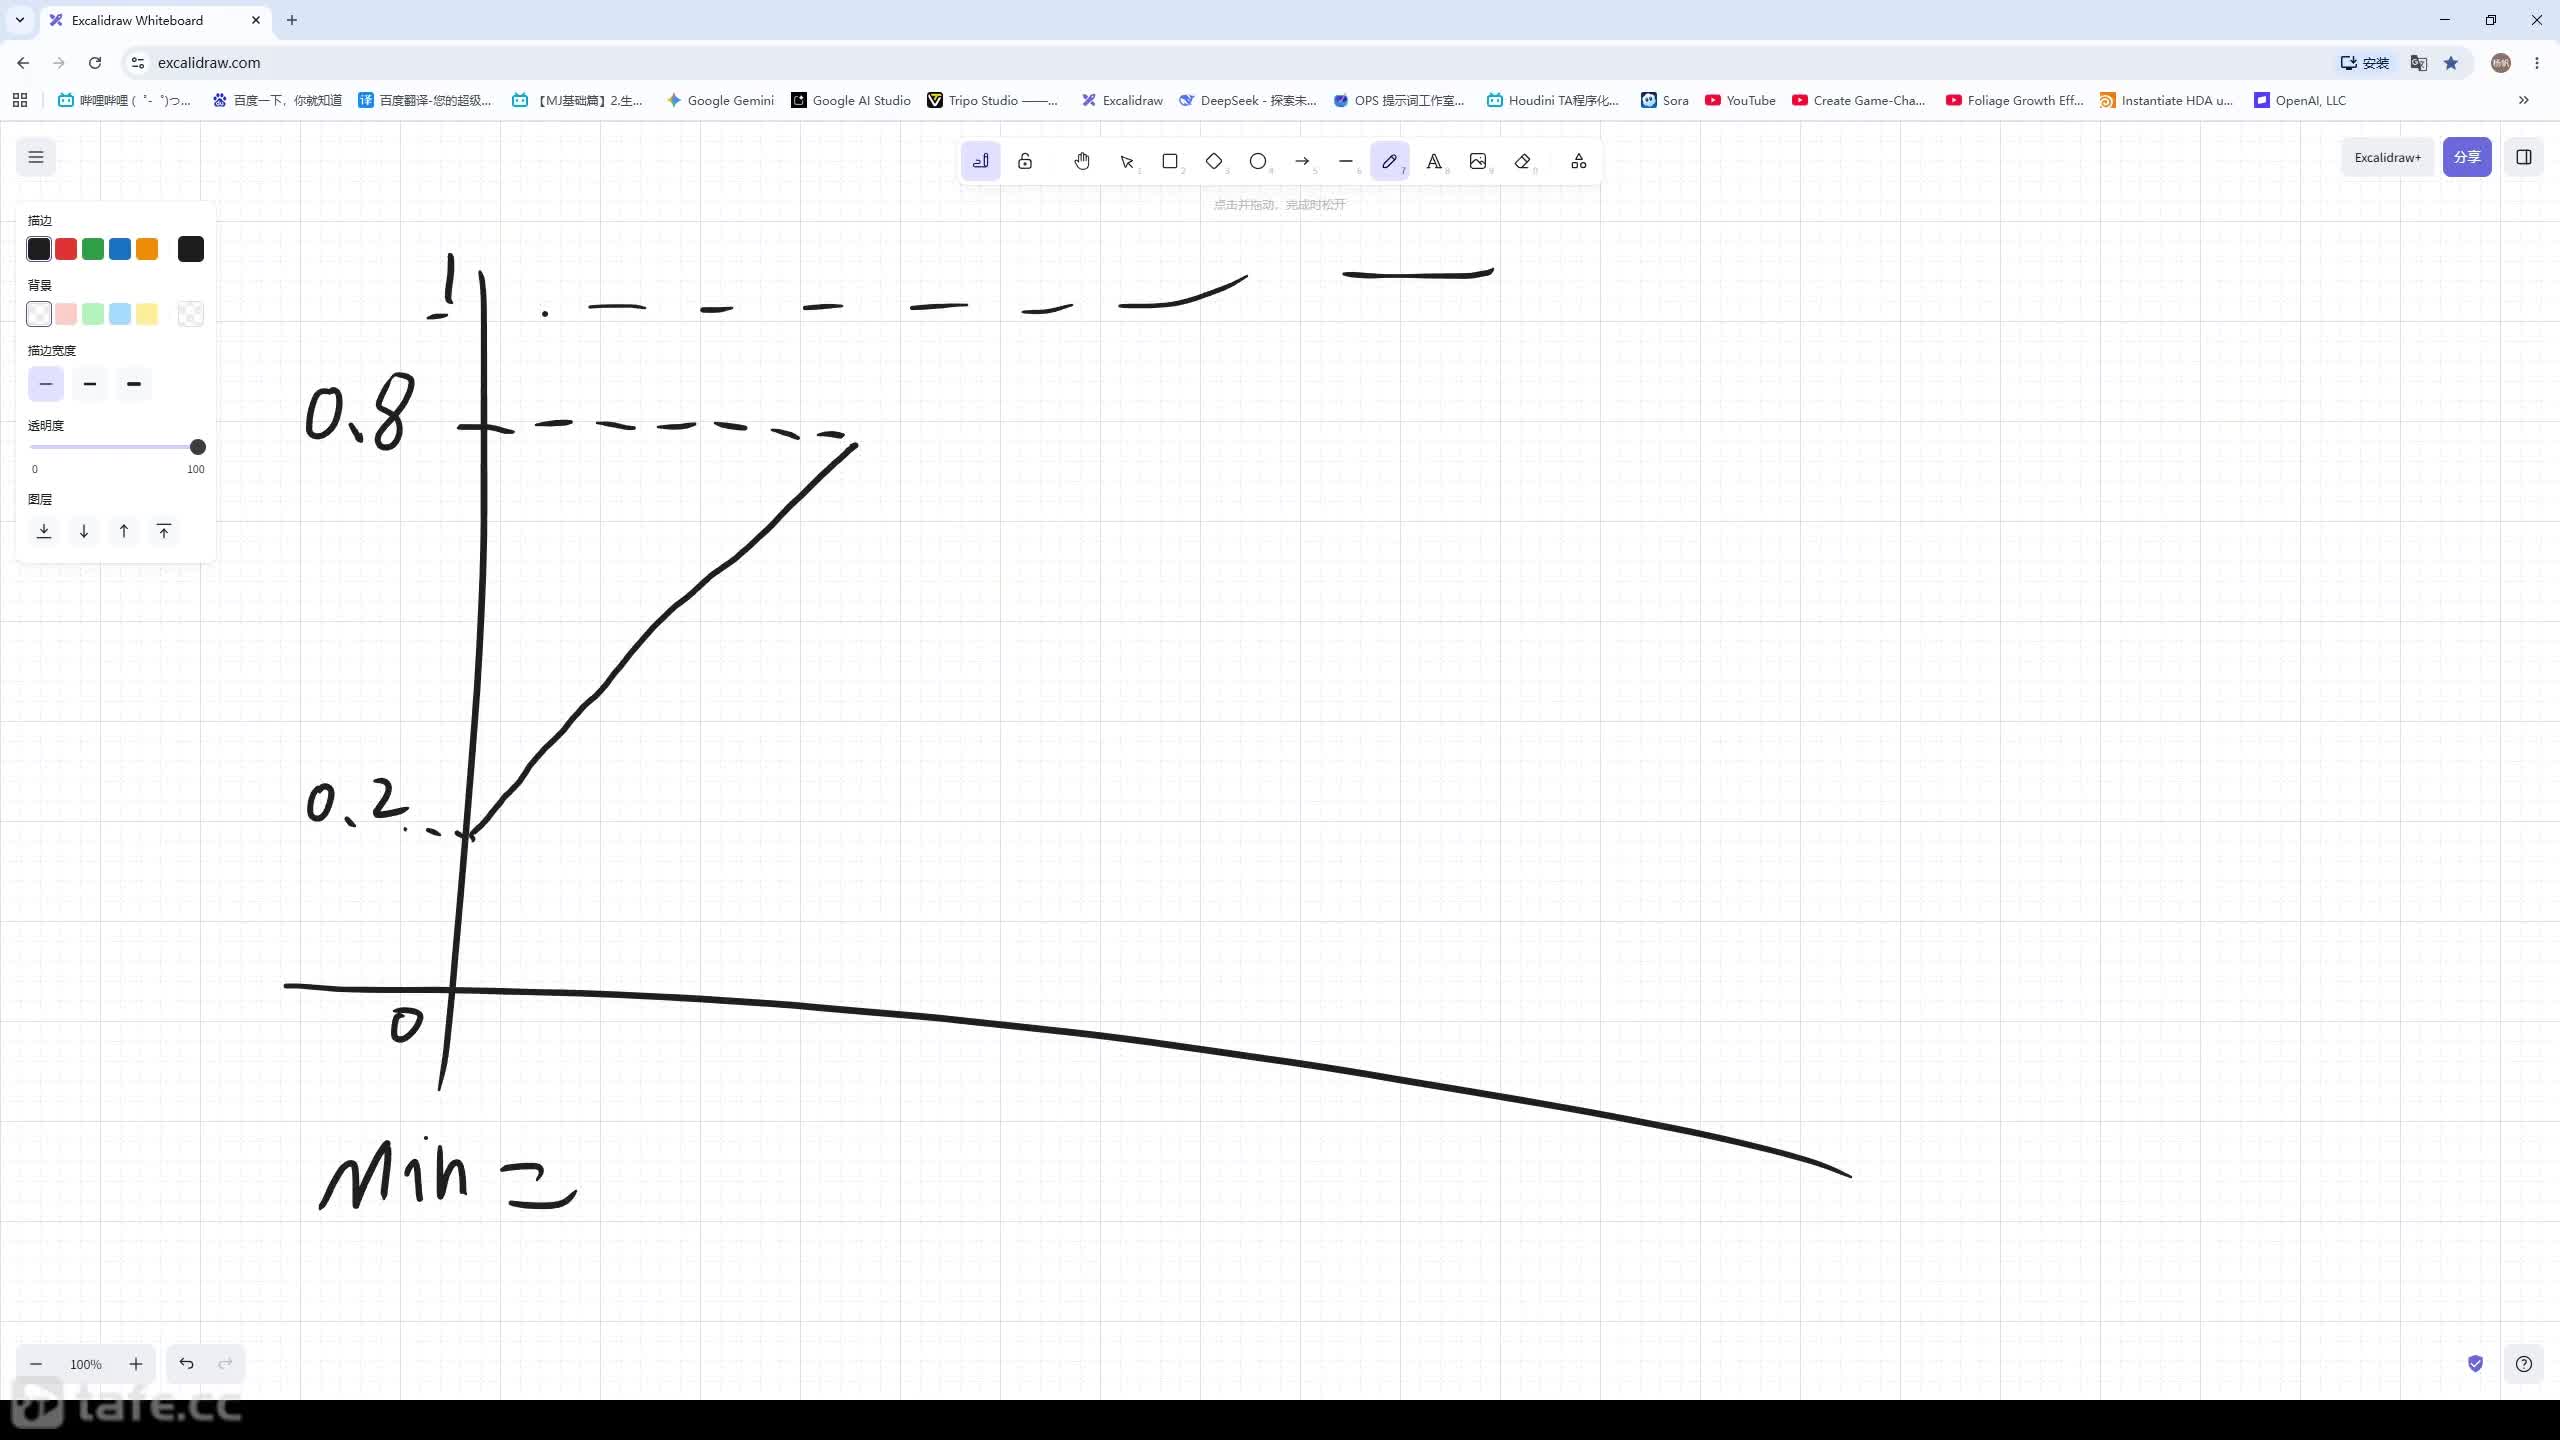The width and height of the screenshot is (2560, 1440).
Task: Select the Rectangle shape tool
Action: [1170, 161]
